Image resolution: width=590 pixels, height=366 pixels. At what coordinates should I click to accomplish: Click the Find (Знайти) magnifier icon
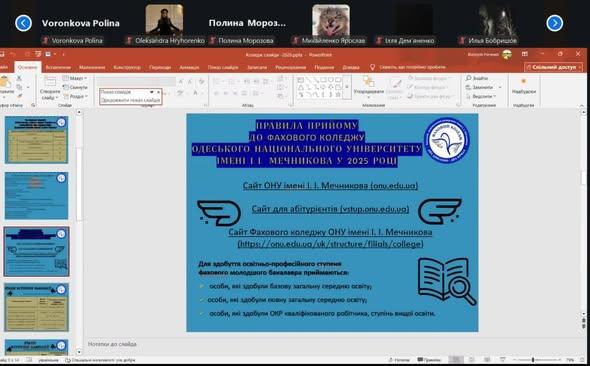468,78
